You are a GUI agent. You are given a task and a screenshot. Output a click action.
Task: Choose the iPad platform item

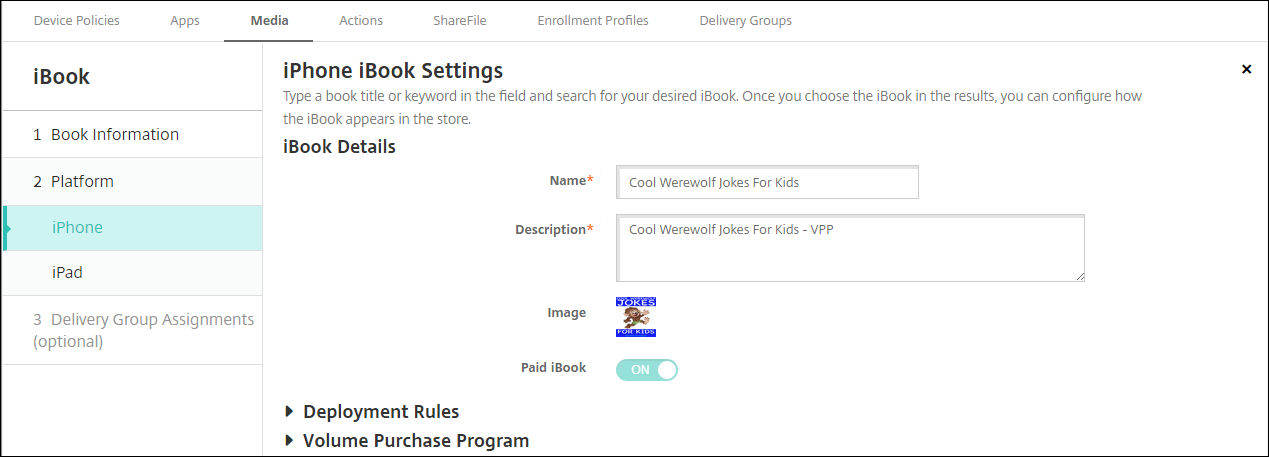coord(67,272)
